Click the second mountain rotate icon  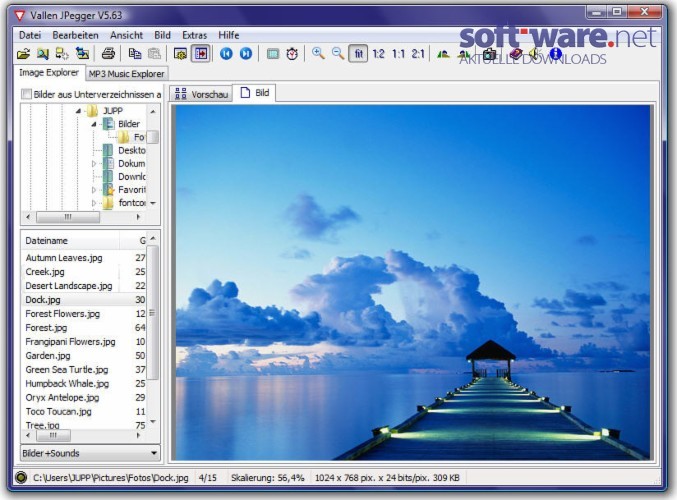[x=464, y=54]
